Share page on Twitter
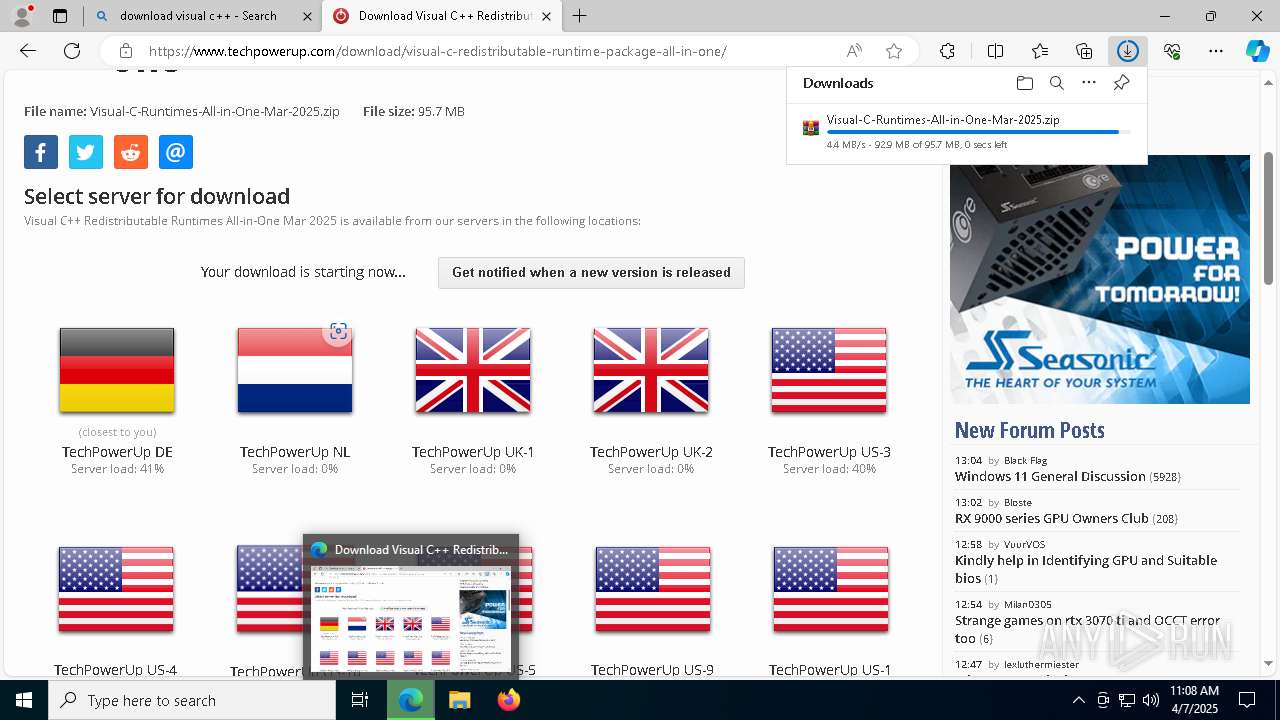 point(86,152)
